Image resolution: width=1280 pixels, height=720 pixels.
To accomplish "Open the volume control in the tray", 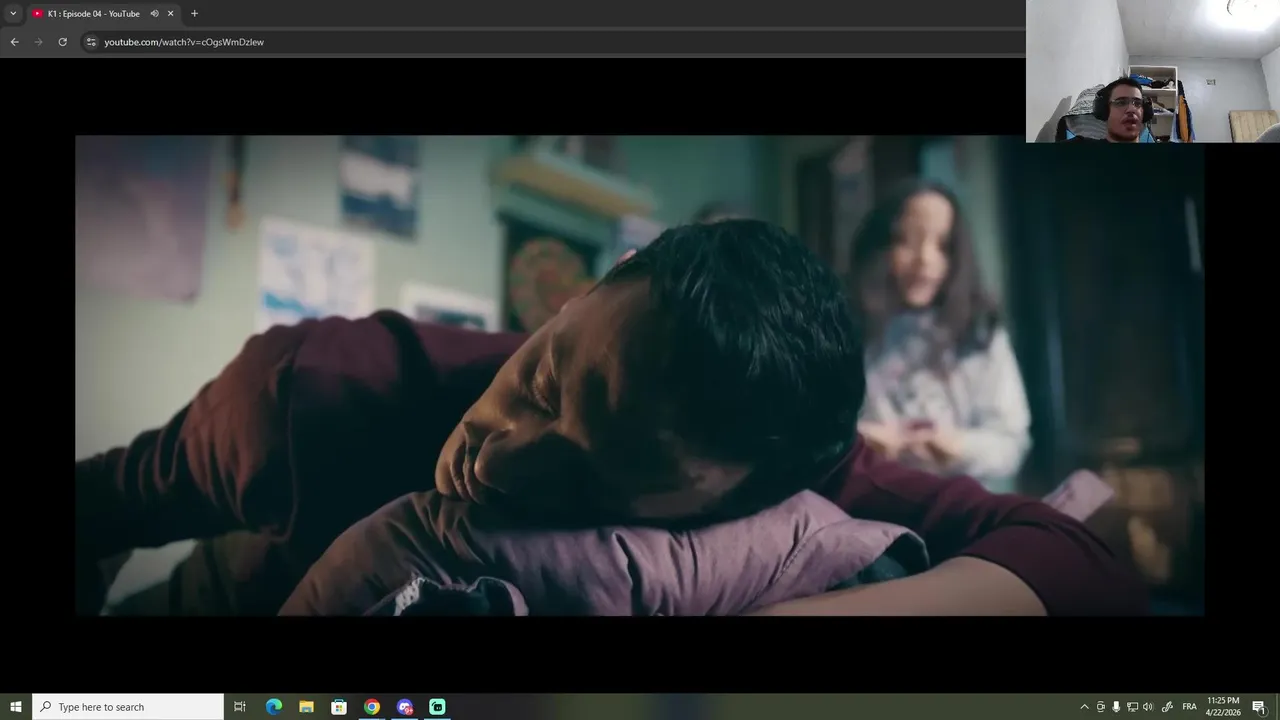I will pos(1148,707).
